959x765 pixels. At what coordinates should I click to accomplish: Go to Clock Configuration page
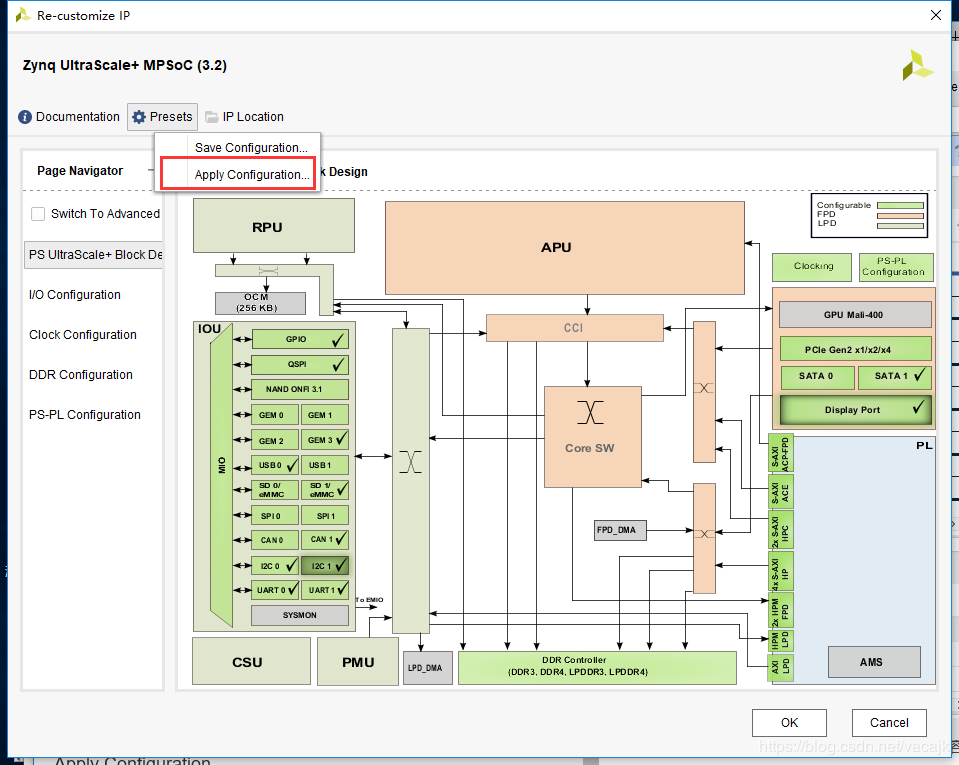(x=83, y=335)
